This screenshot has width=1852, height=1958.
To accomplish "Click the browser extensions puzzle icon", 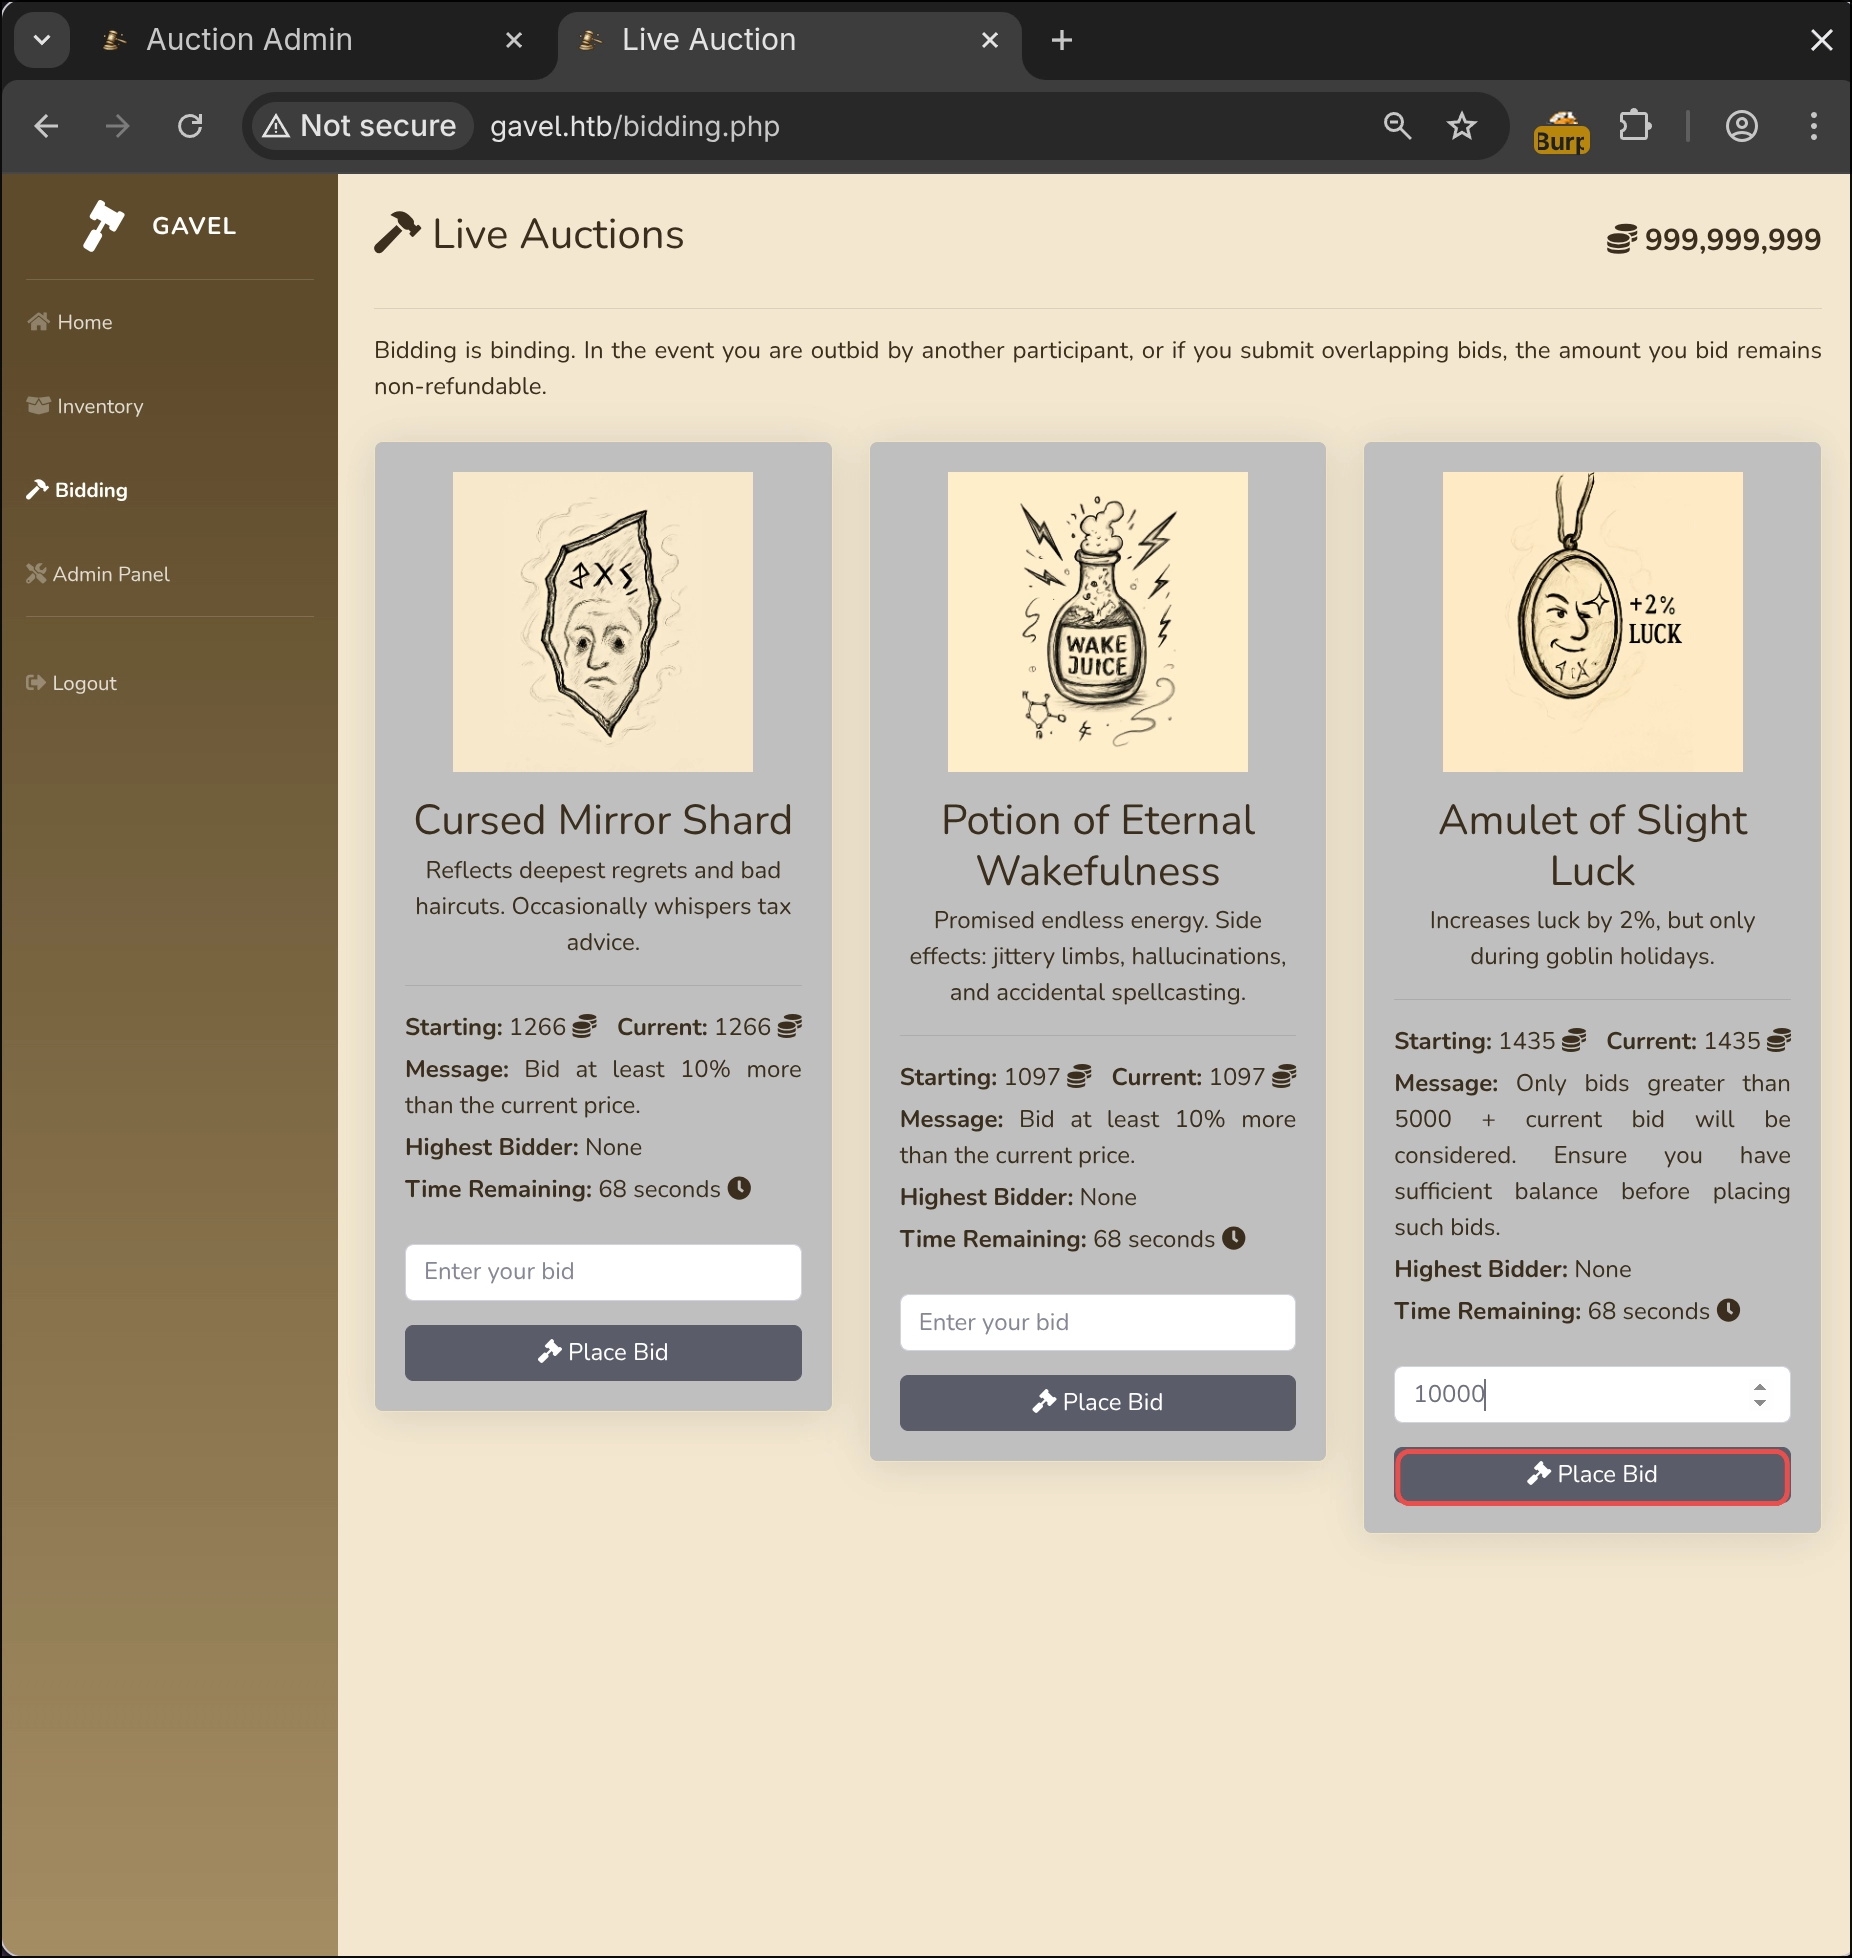I will [1635, 126].
